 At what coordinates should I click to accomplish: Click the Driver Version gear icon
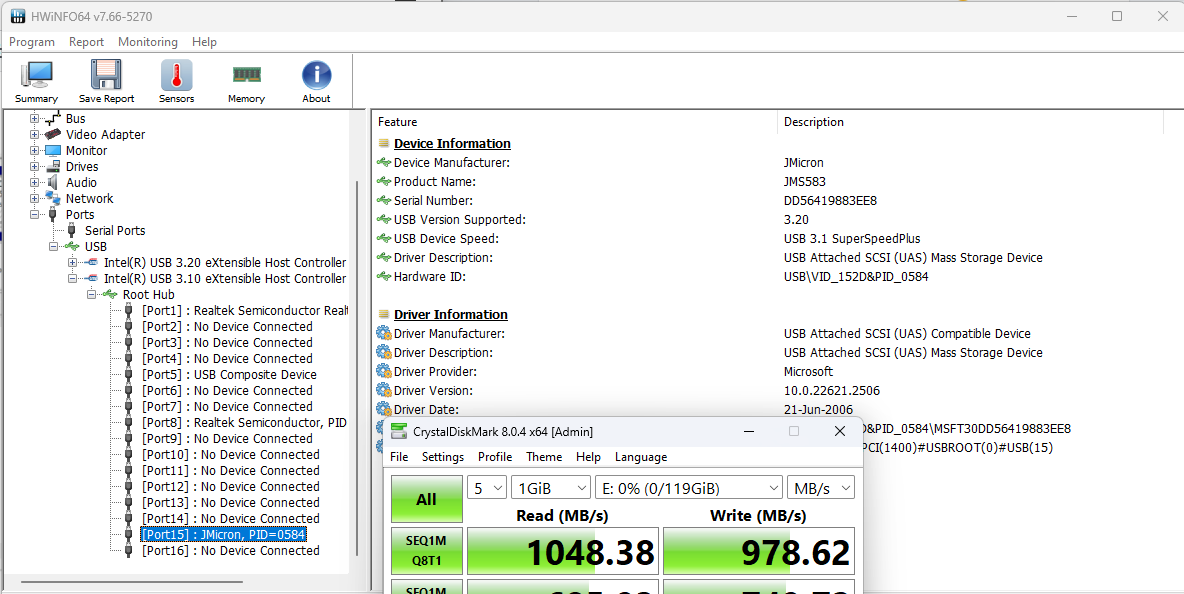click(384, 390)
